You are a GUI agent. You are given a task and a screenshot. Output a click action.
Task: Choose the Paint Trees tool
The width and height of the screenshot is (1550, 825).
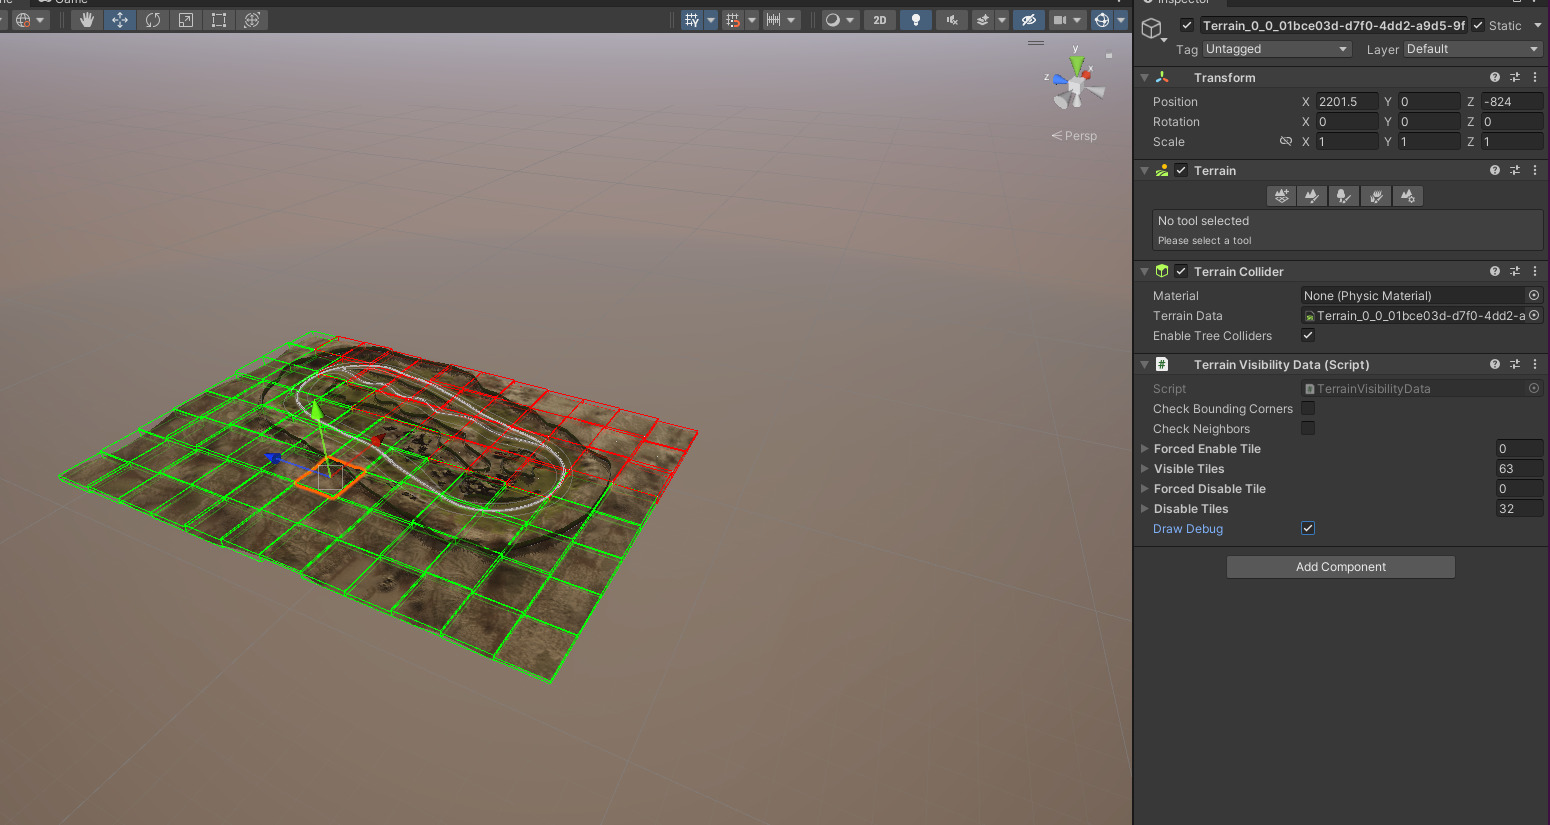click(x=1344, y=197)
